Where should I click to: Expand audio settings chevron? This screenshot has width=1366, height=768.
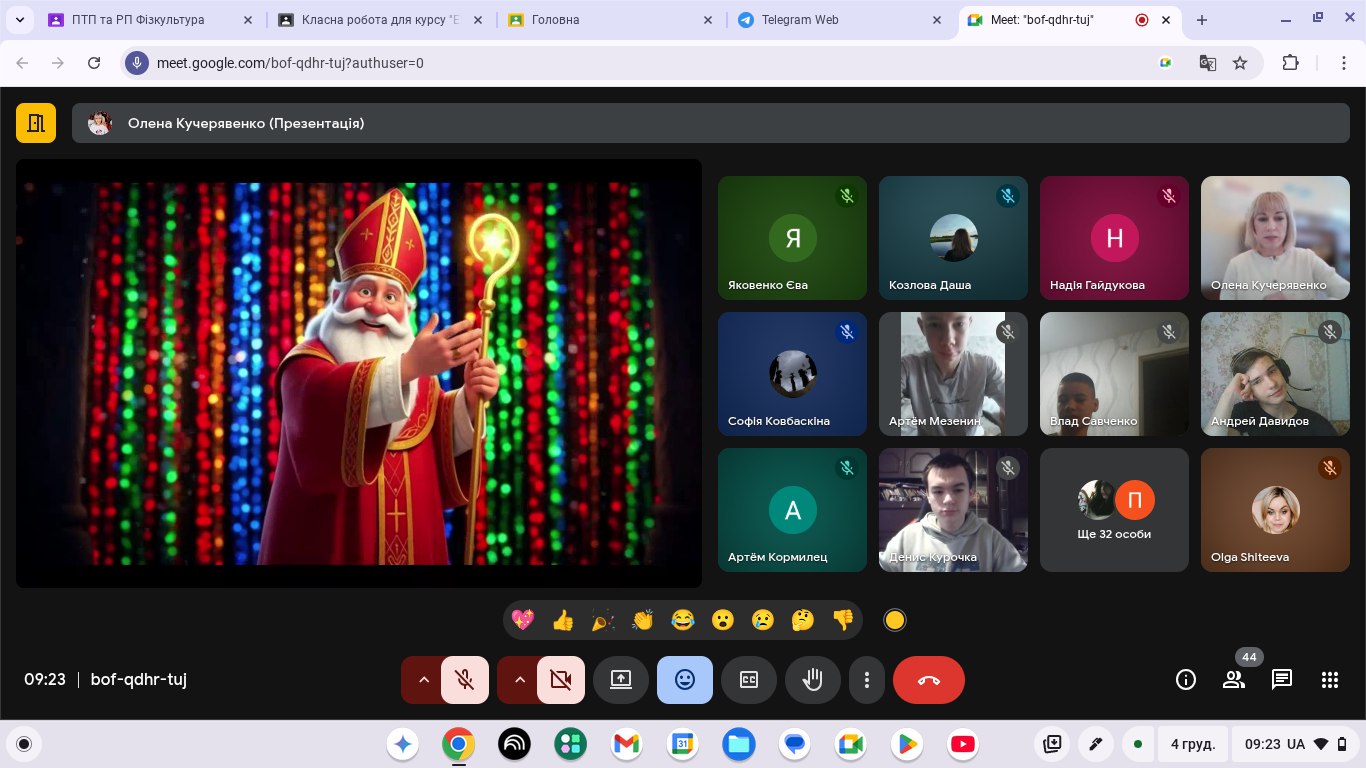click(423, 680)
